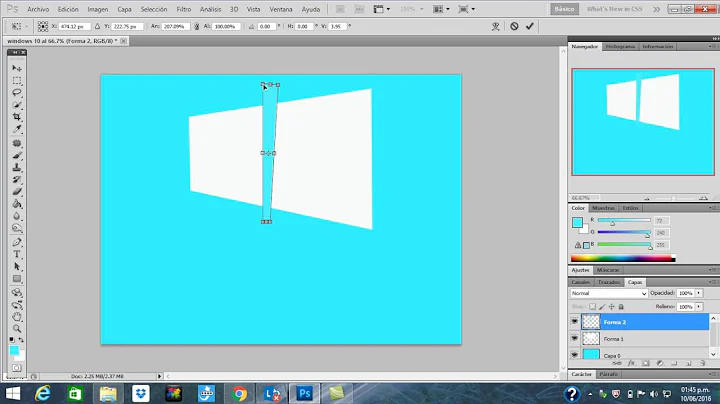
Task: Switch to the Canales tab
Action: tap(581, 282)
